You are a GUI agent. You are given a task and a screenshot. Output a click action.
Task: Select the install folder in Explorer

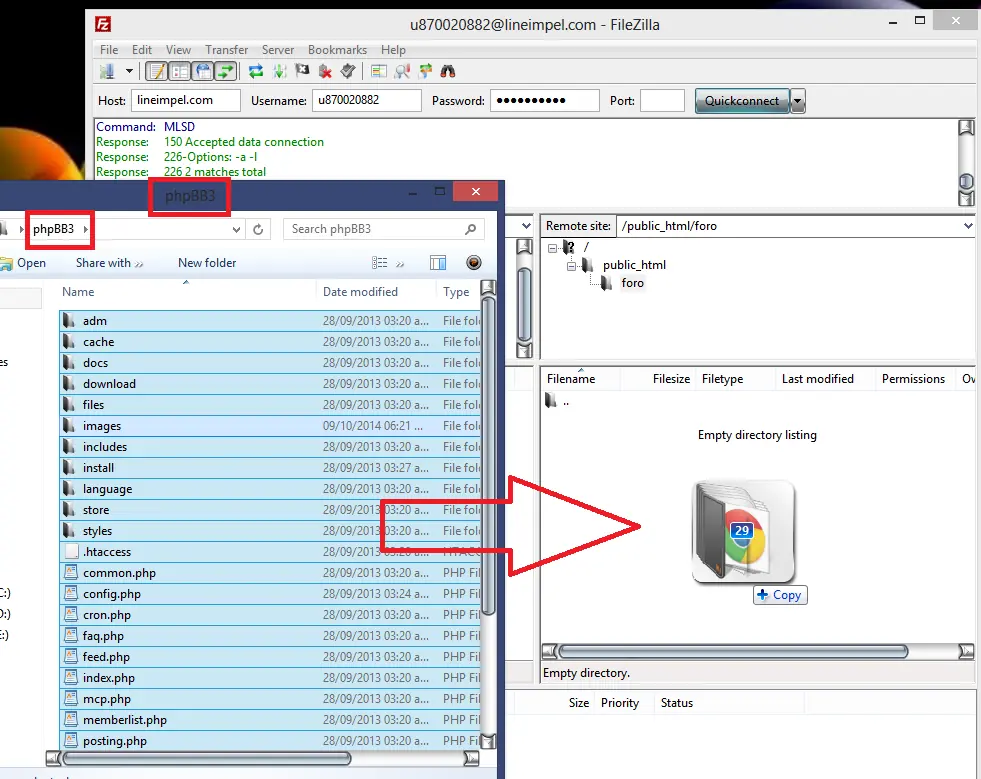(270, 468)
